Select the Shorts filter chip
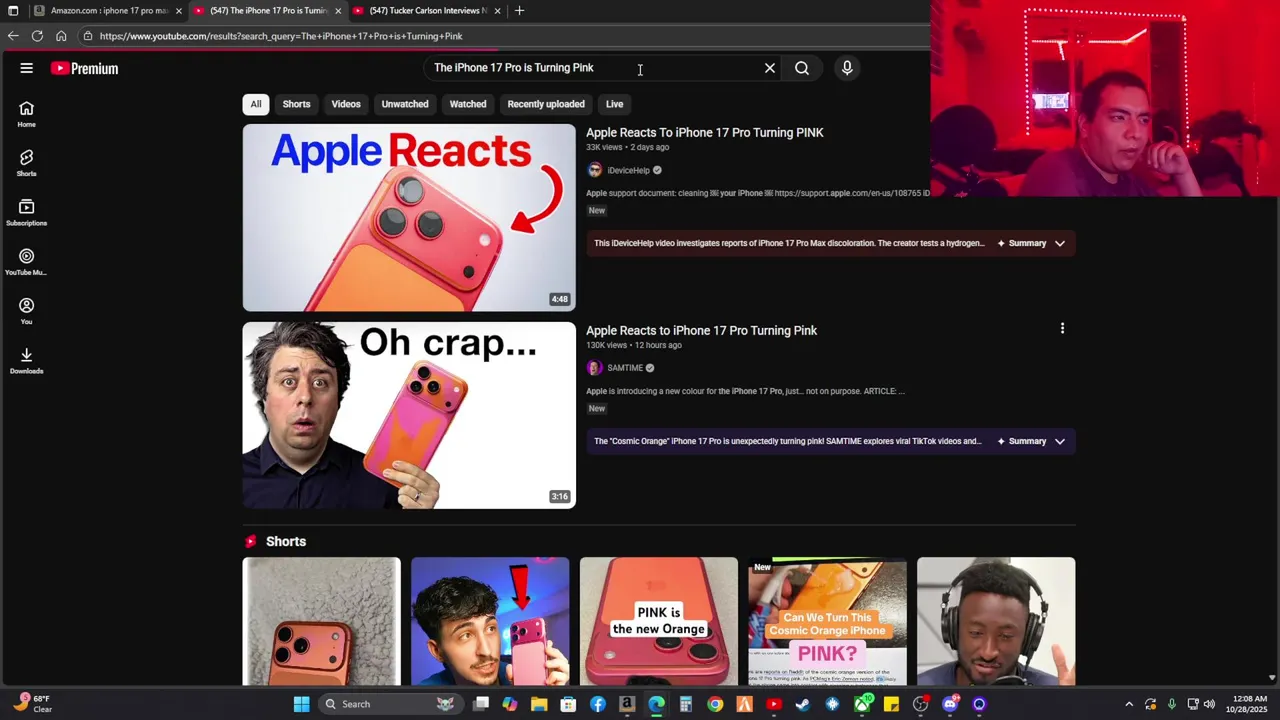Viewport: 1280px width, 720px height. pyautogui.click(x=296, y=104)
